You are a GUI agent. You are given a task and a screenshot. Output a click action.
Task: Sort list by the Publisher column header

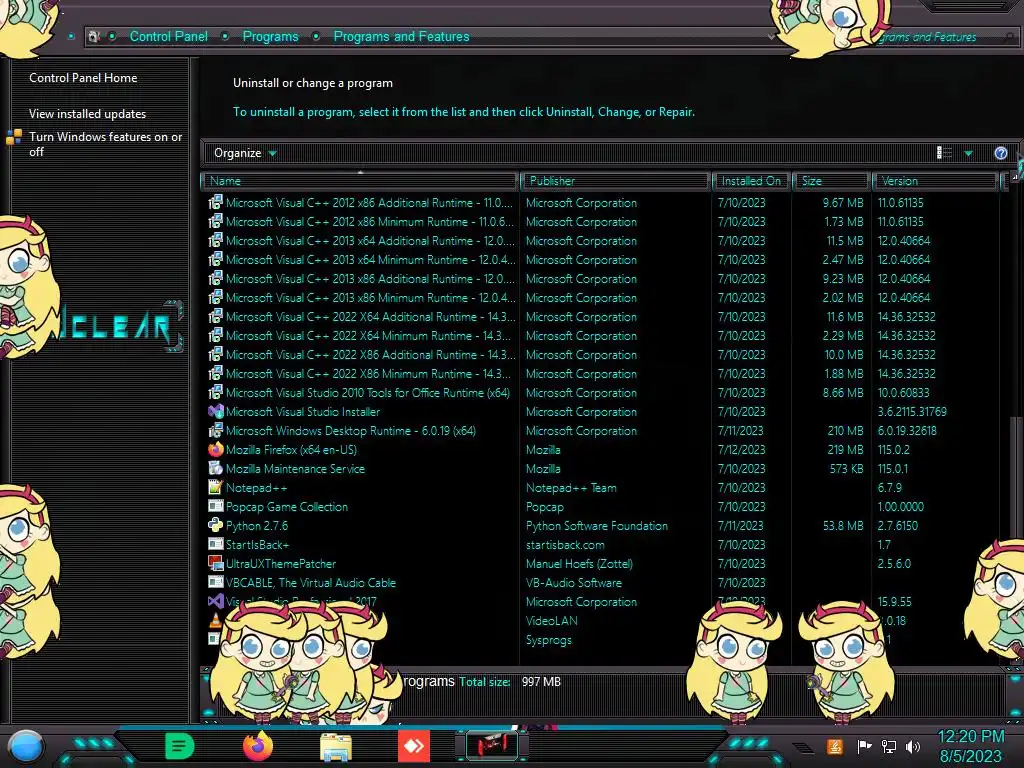click(615, 181)
